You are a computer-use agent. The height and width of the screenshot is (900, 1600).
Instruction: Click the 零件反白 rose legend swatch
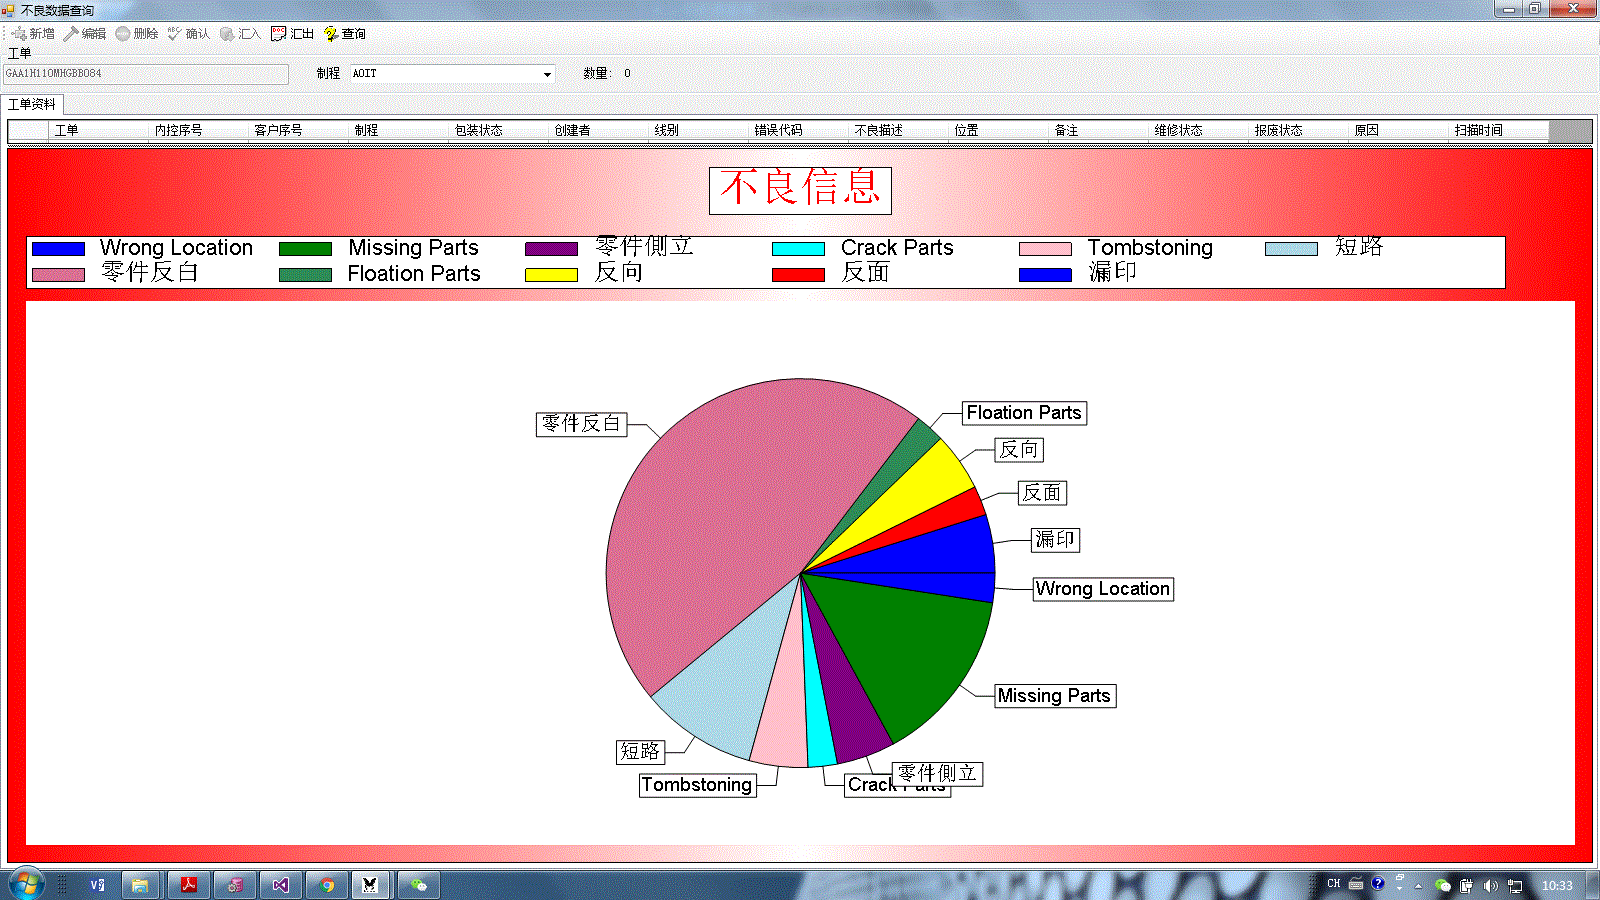click(58, 275)
